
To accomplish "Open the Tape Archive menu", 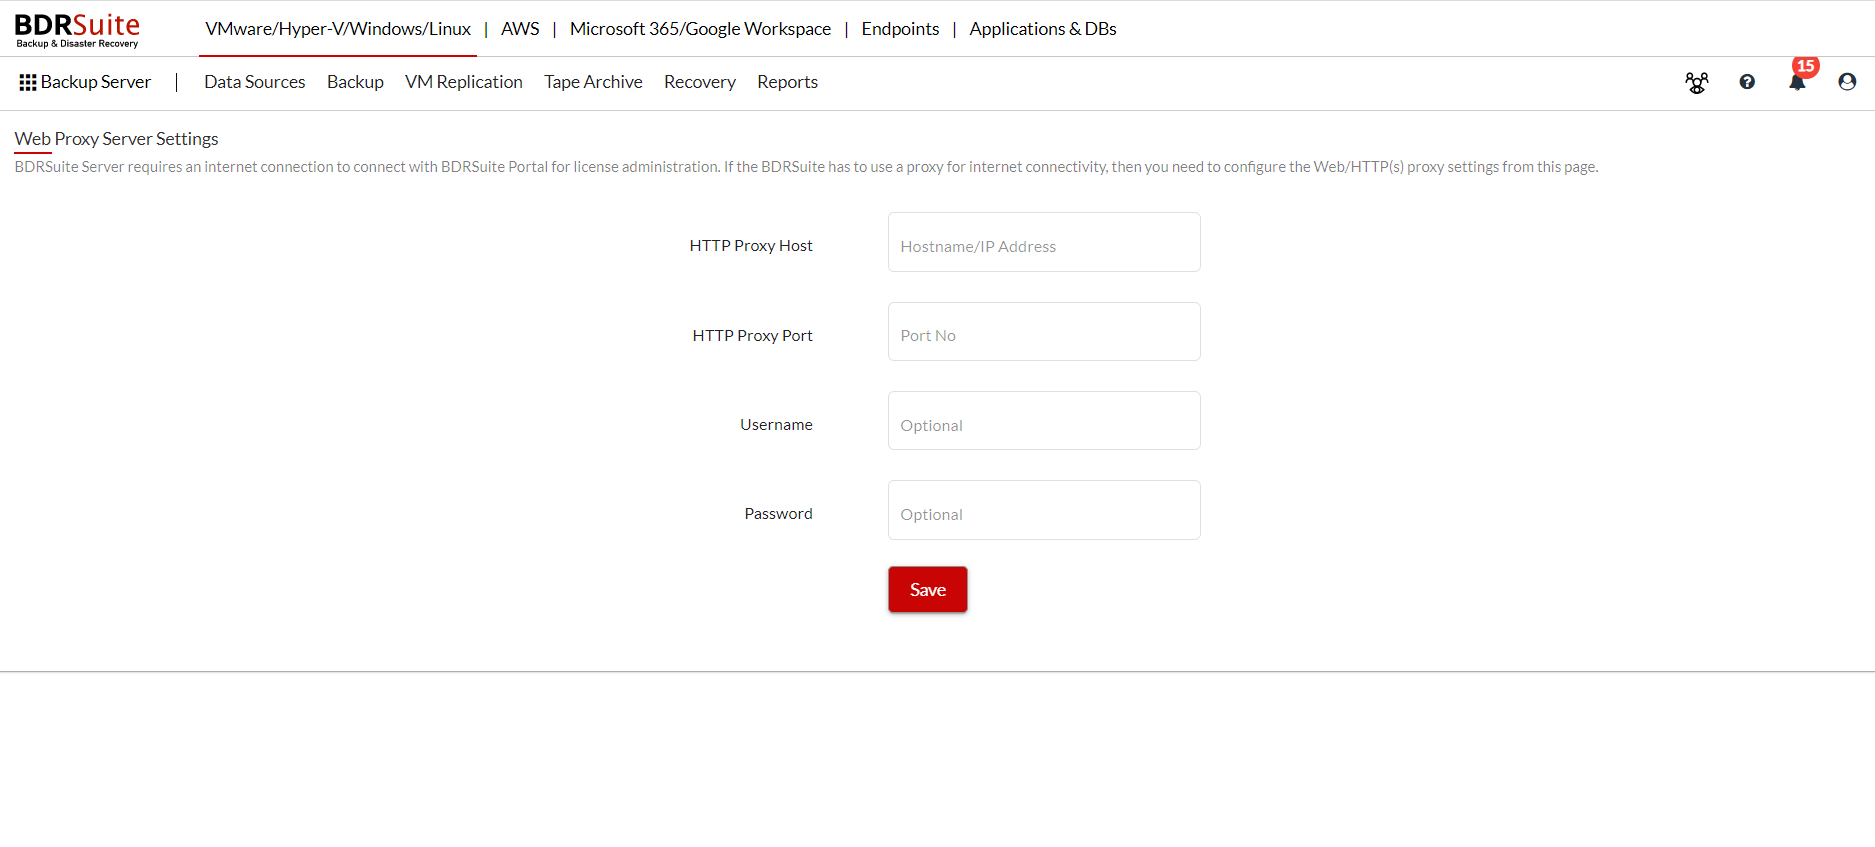I will [x=593, y=82].
